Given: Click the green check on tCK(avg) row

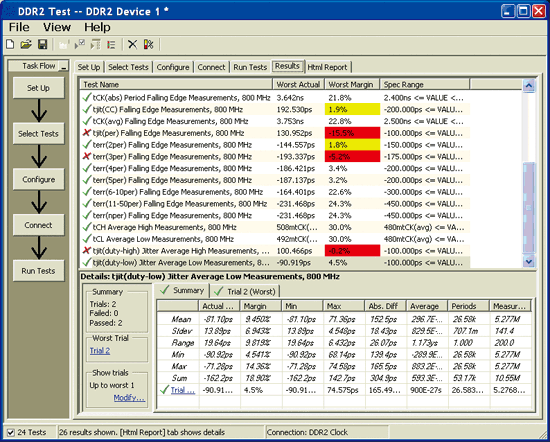Looking at the screenshot, I should click(x=87, y=121).
